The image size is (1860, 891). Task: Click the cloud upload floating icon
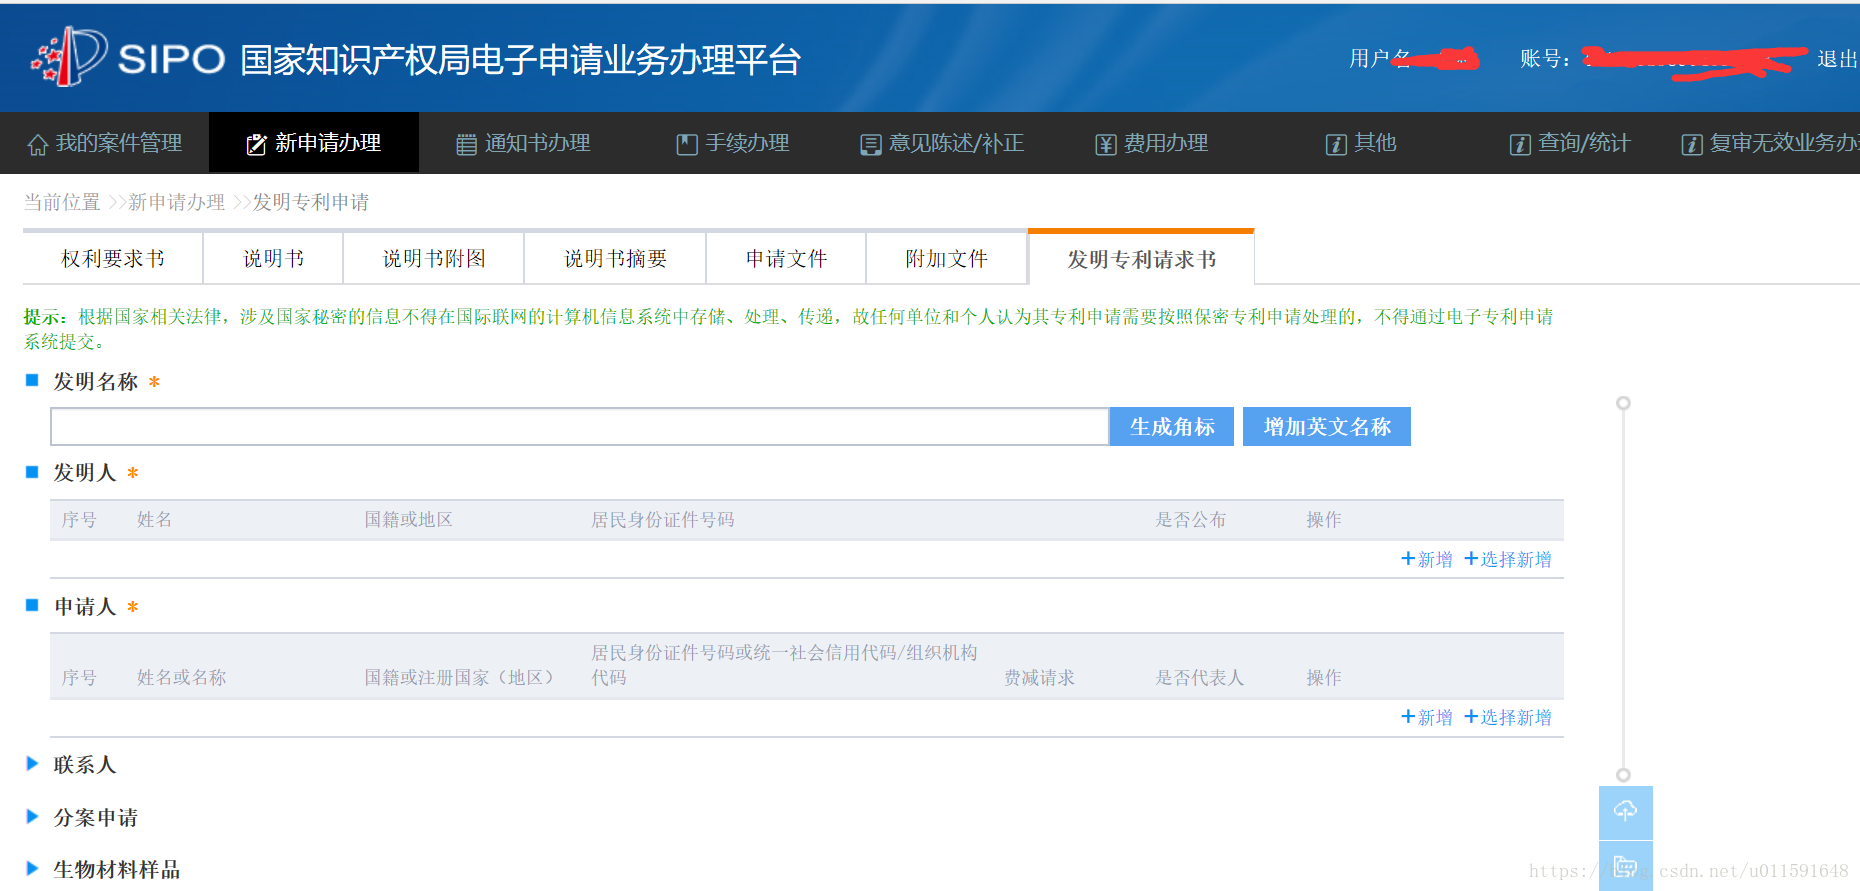[x=1626, y=812]
